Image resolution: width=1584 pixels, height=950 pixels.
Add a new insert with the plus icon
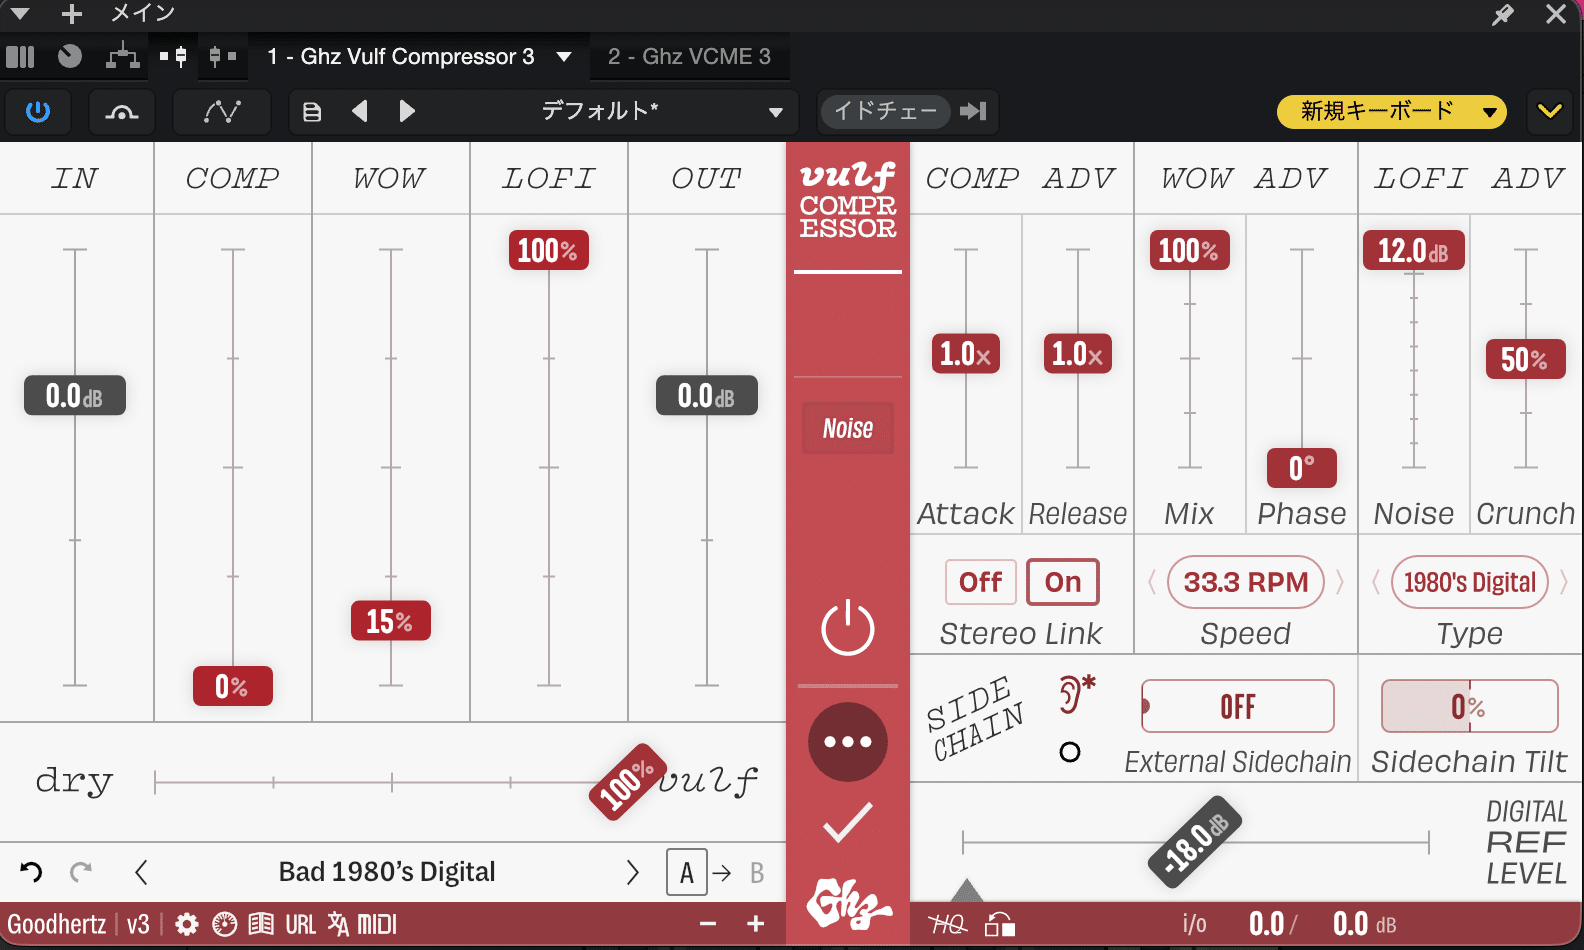point(72,14)
